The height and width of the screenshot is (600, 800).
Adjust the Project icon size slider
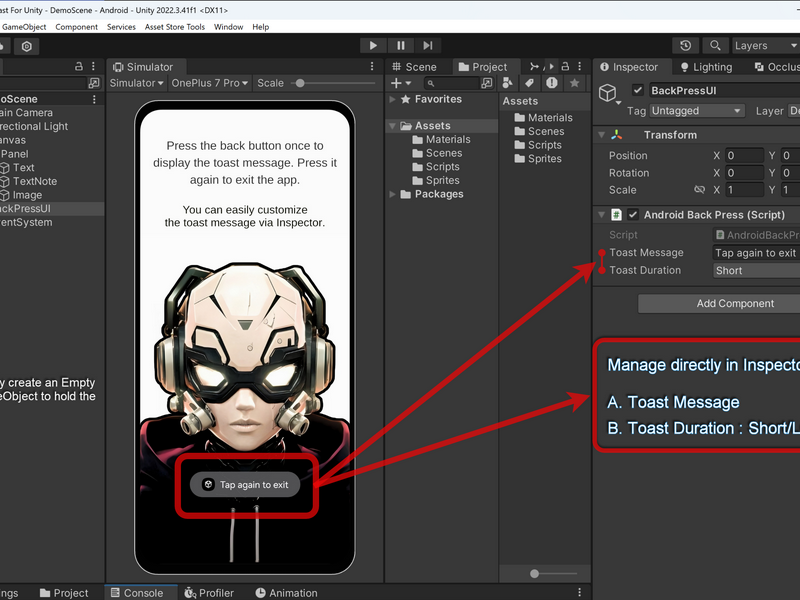coord(534,573)
